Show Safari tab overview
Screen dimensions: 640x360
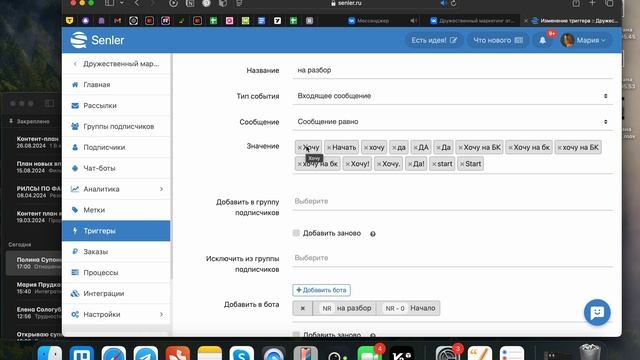[x=609, y=3]
